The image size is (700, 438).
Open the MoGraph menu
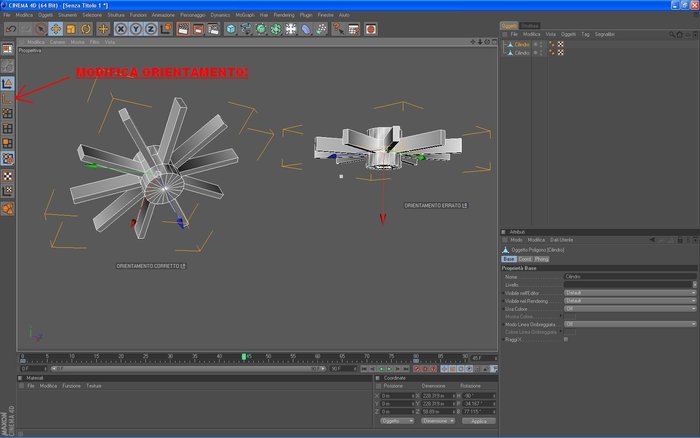(245, 15)
